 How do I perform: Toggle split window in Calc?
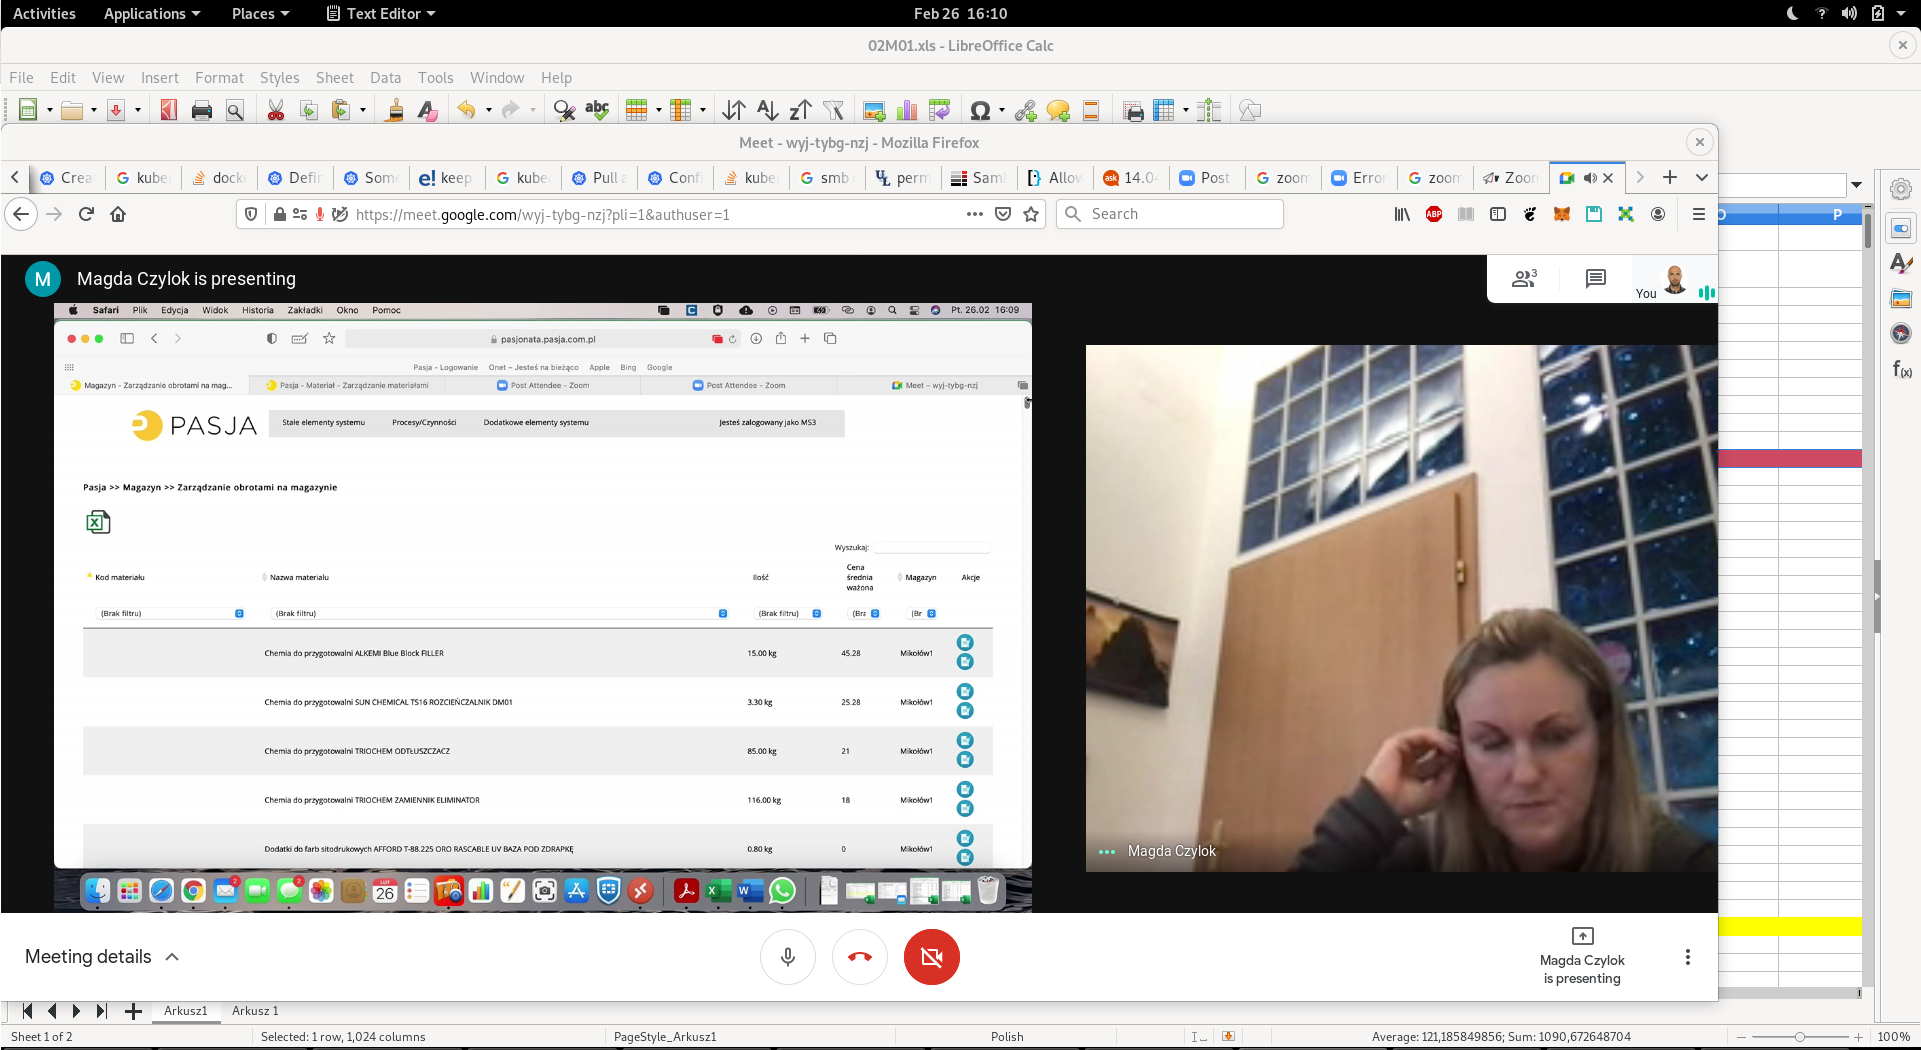click(x=1209, y=110)
